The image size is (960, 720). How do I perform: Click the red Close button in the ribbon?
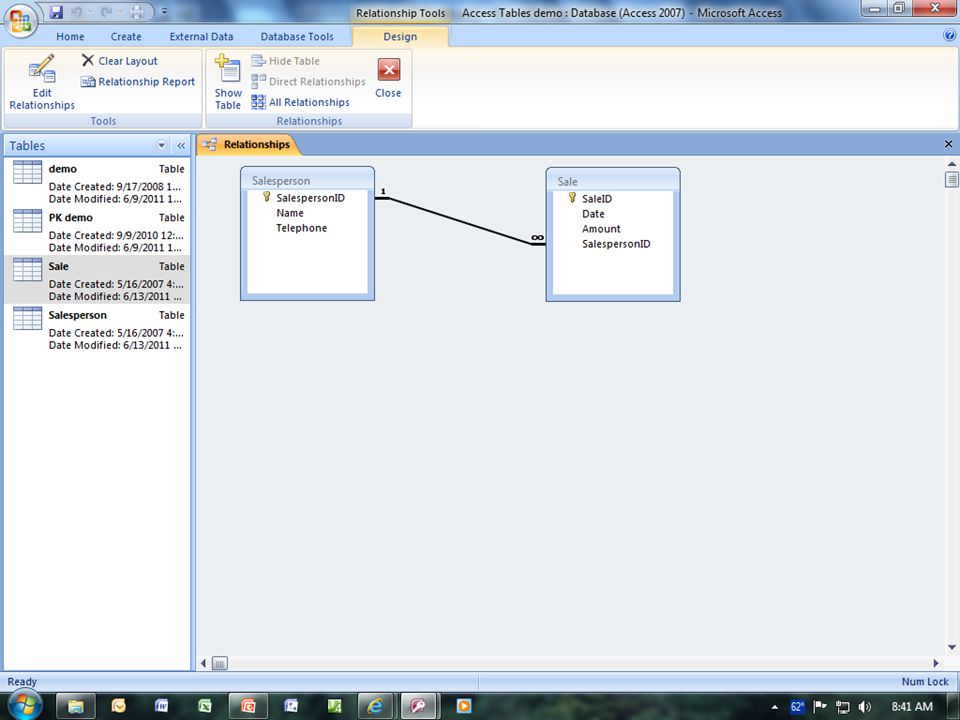click(x=388, y=78)
